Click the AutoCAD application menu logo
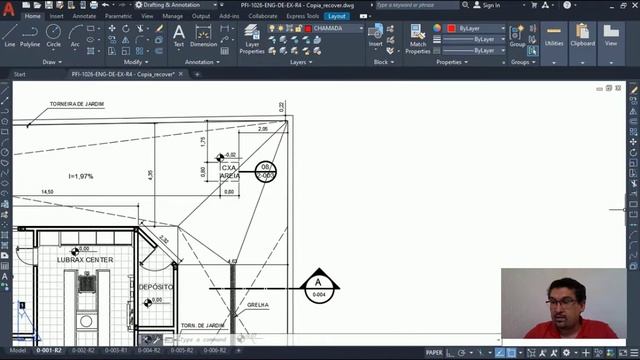 [x=9, y=9]
